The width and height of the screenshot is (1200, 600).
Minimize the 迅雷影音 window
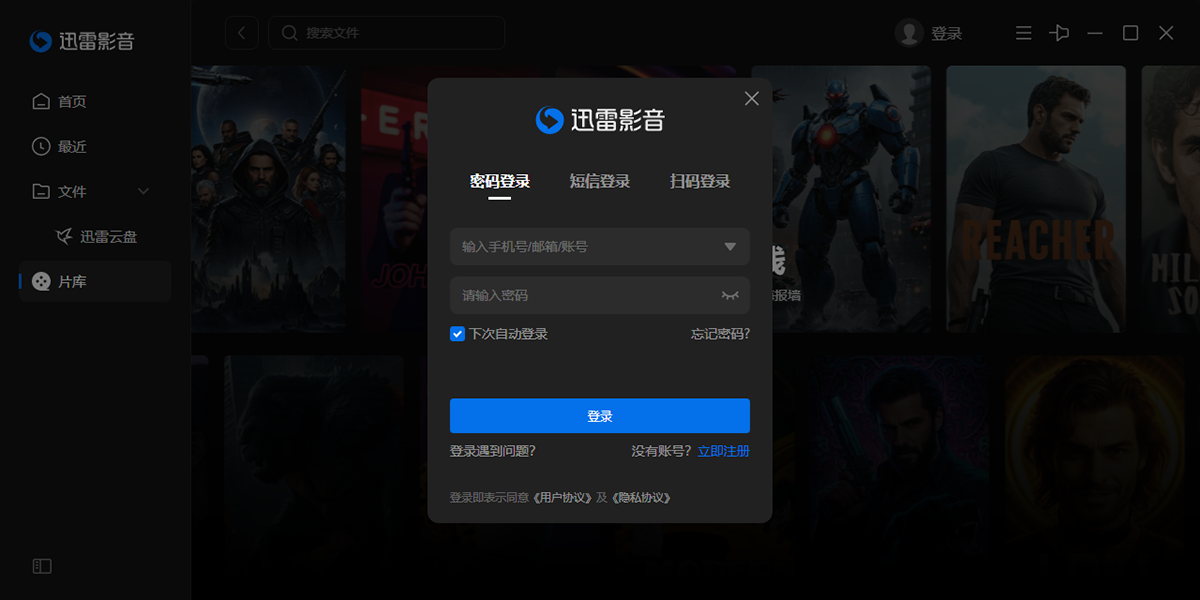(x=1095, y=33)
